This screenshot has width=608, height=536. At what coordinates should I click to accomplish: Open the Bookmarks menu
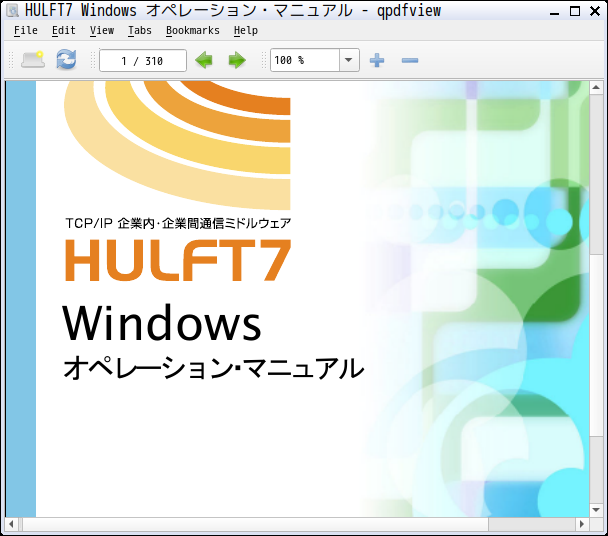pos(193,30)
